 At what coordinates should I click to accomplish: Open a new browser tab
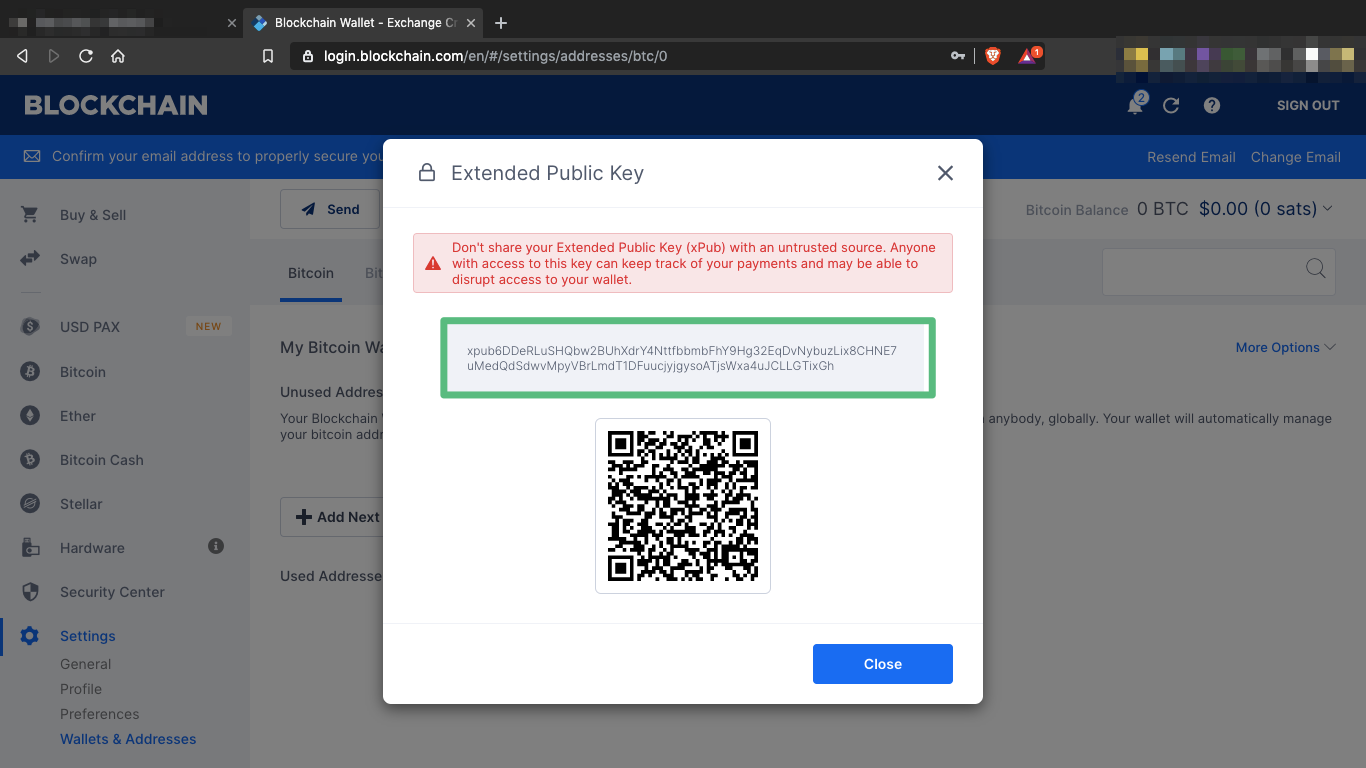coord(501,22)
